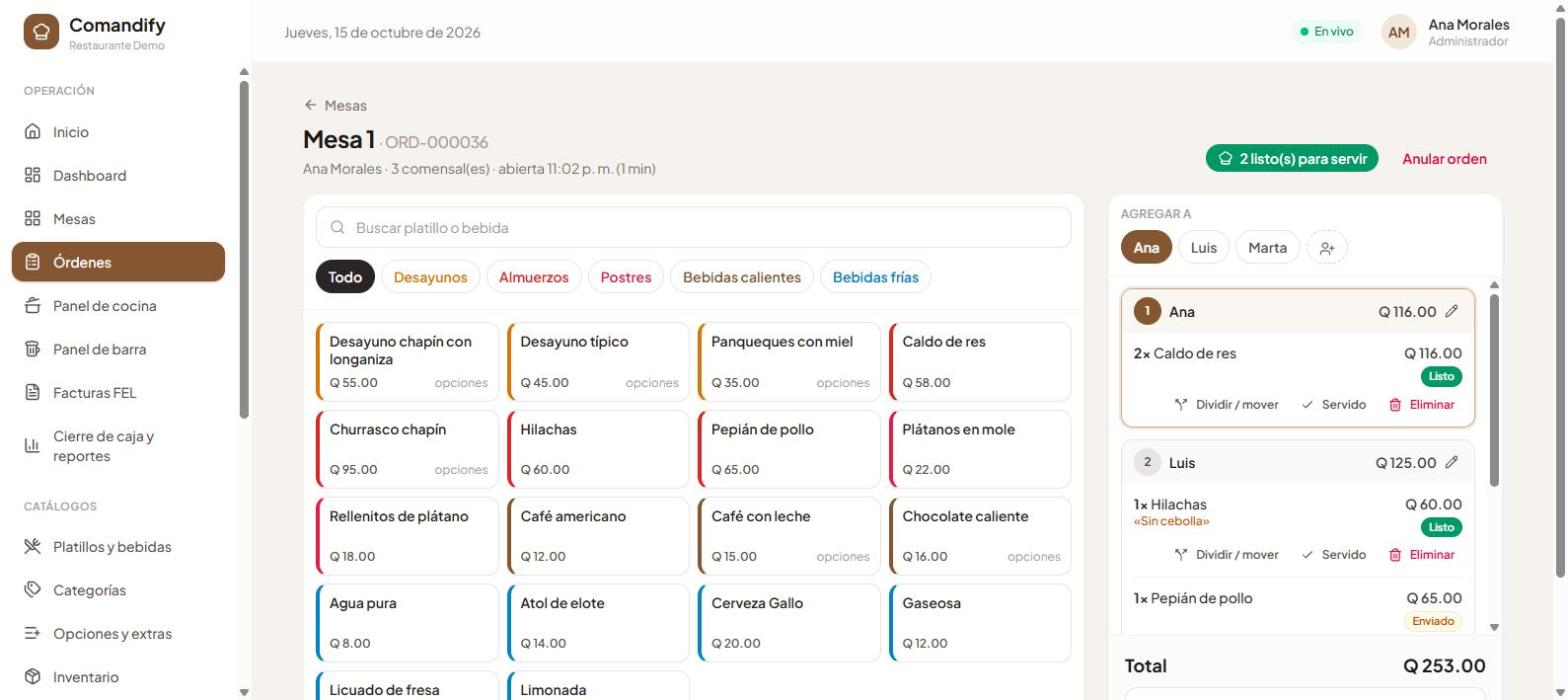Image resolution: width=1568 pixels, height=700 pixels.
Task: Dividir / mover the Caldo de res item
Action: coord(1226,405)
